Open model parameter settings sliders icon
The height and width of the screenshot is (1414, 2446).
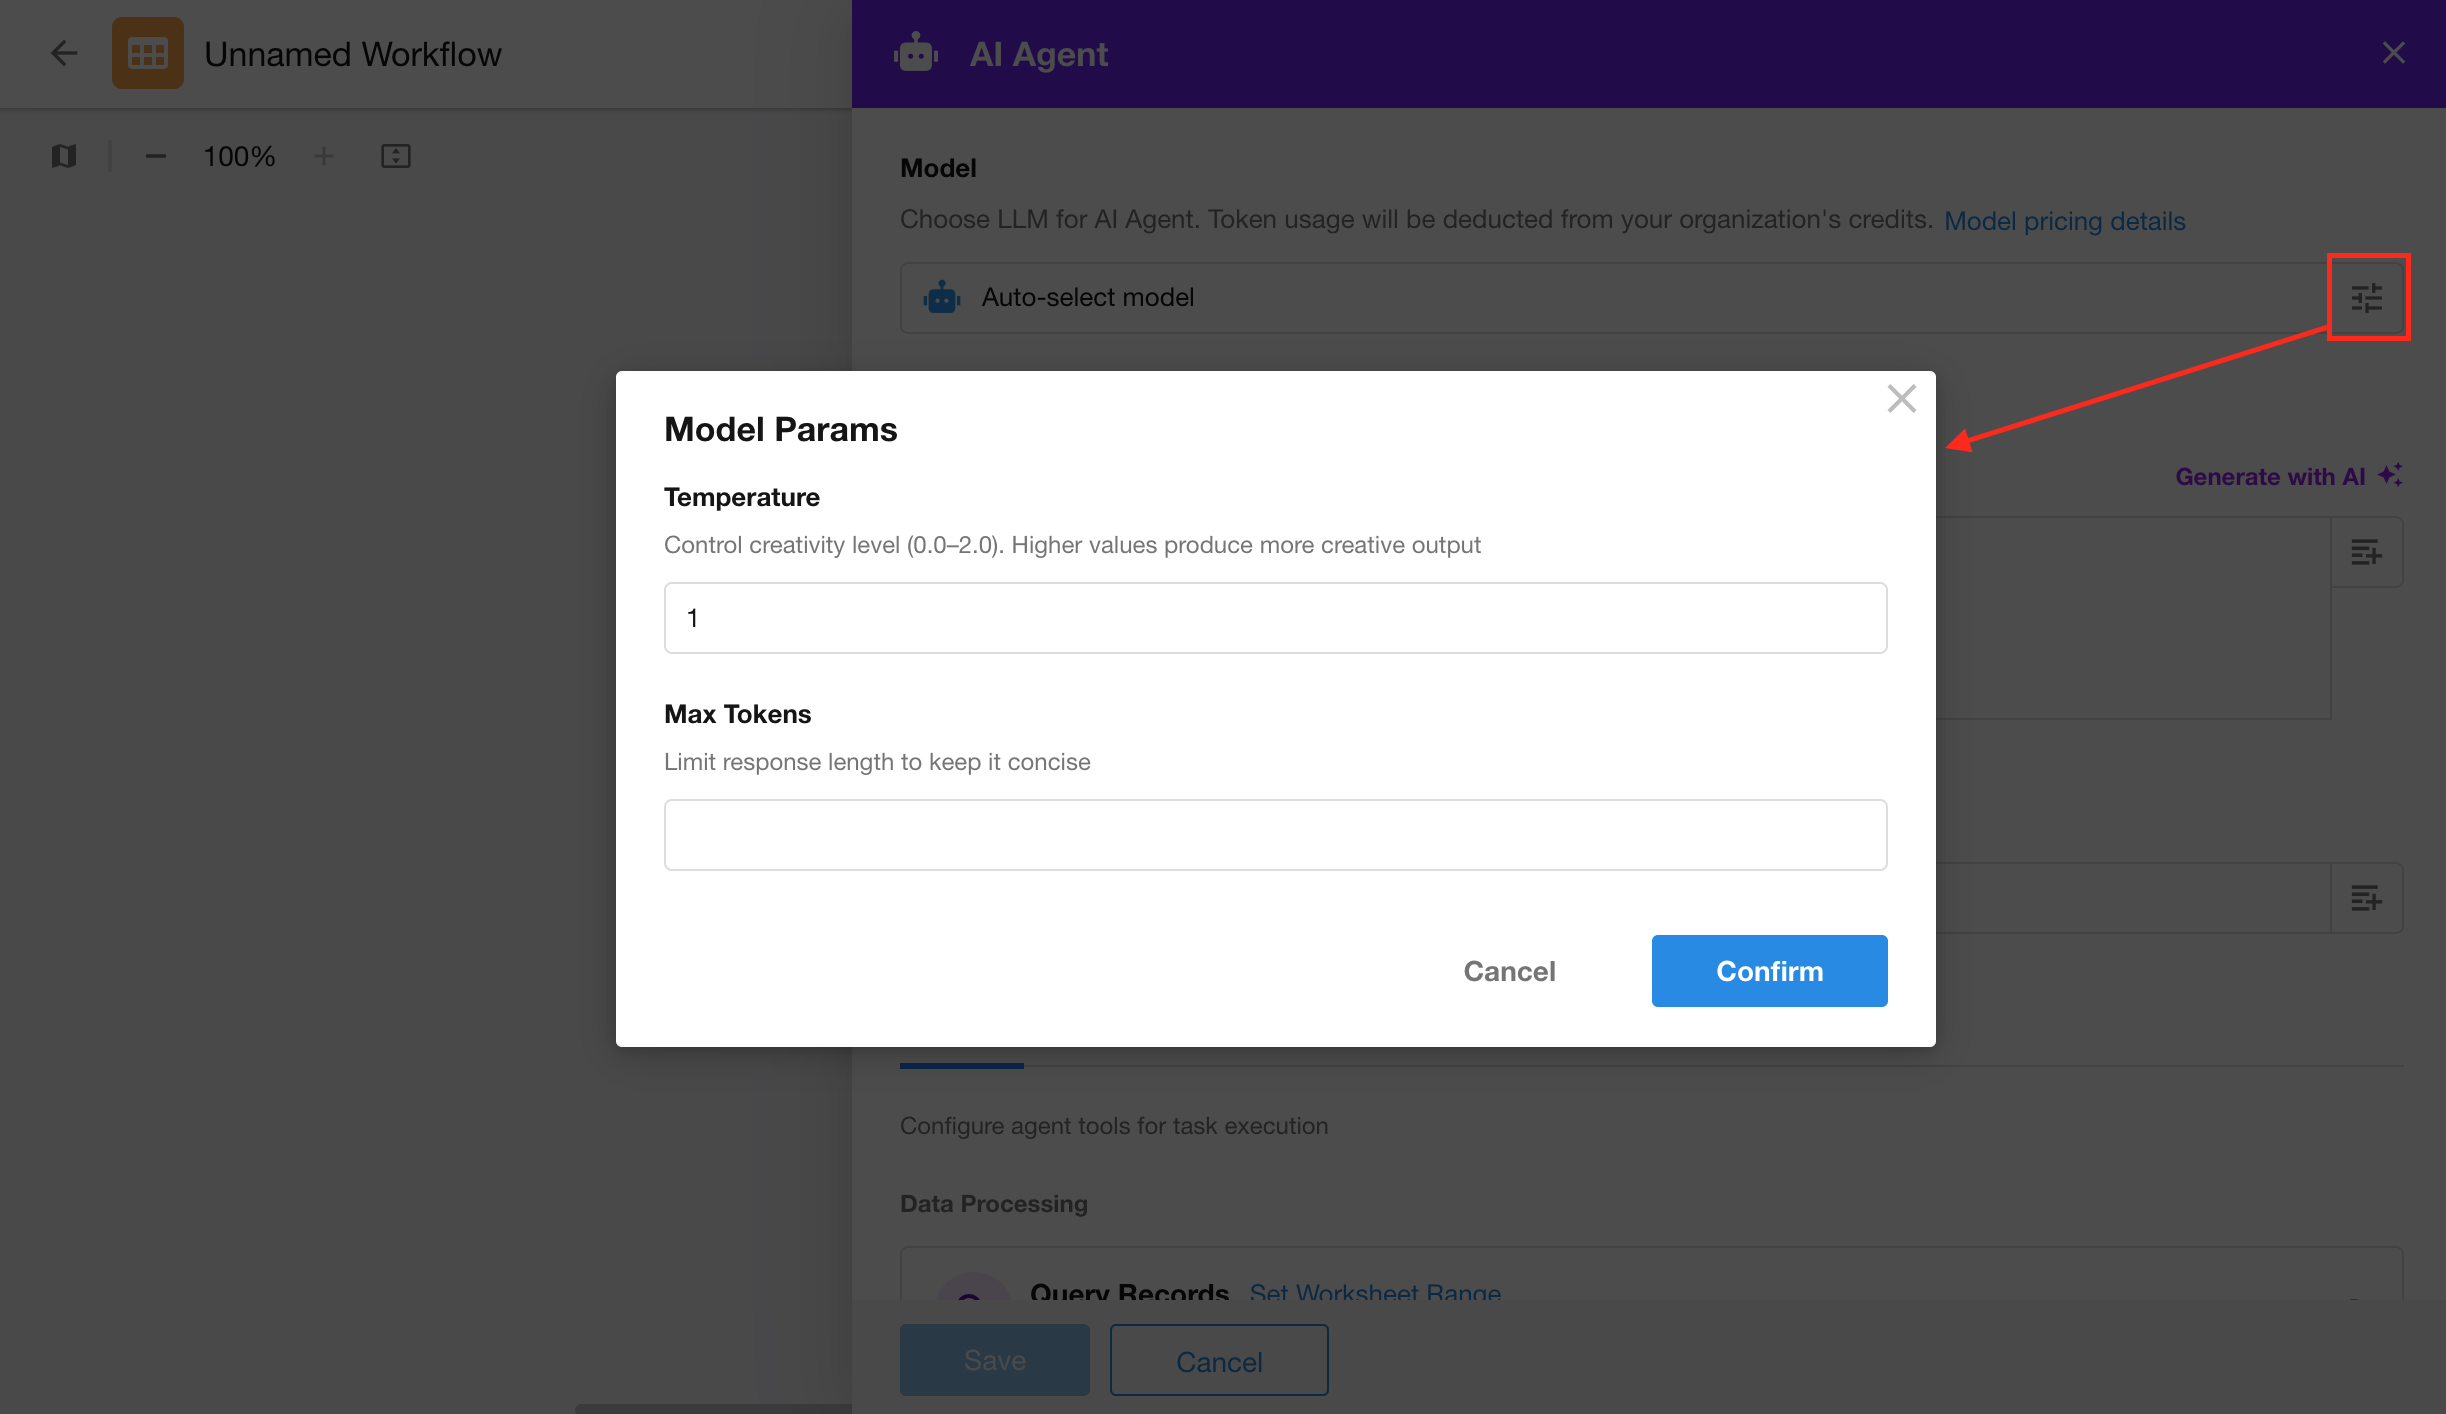coord(2367,297)
